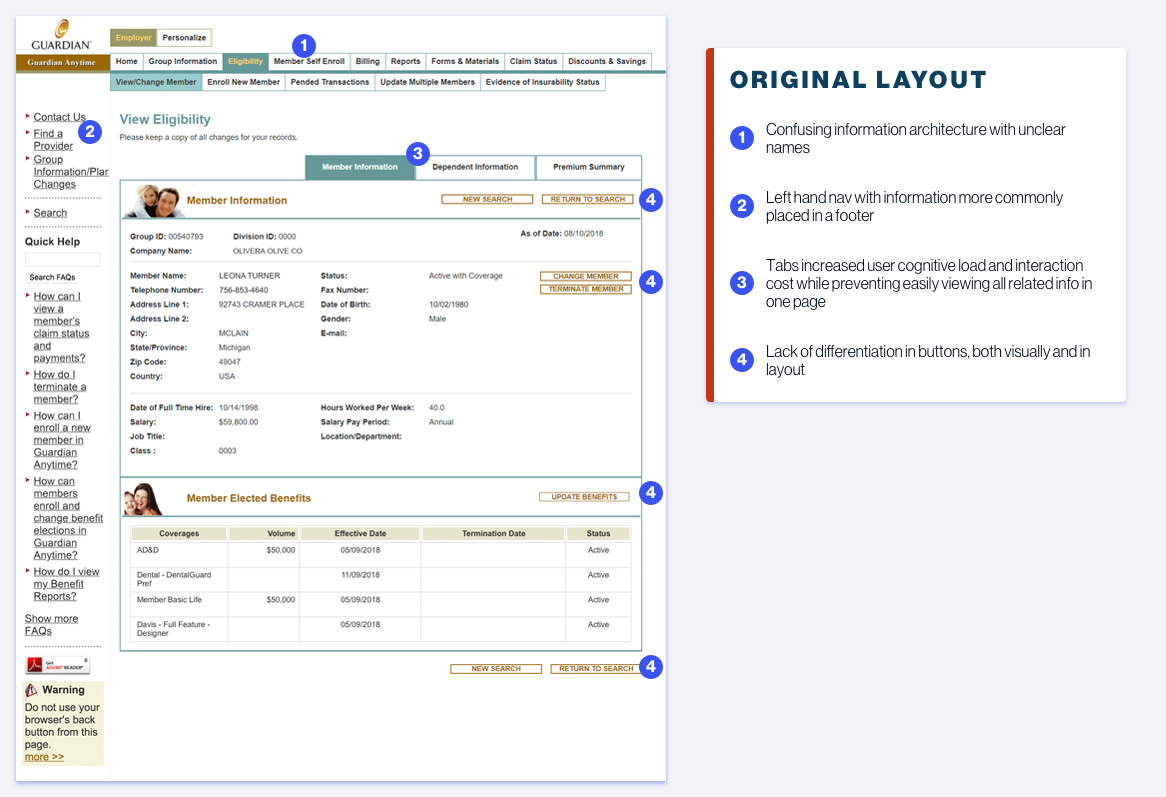Image resolution: width=1166 pixels, height=797 pixels.
Task: Click Davis - Full Feature - Designer row
Action: tap(381, 629)
